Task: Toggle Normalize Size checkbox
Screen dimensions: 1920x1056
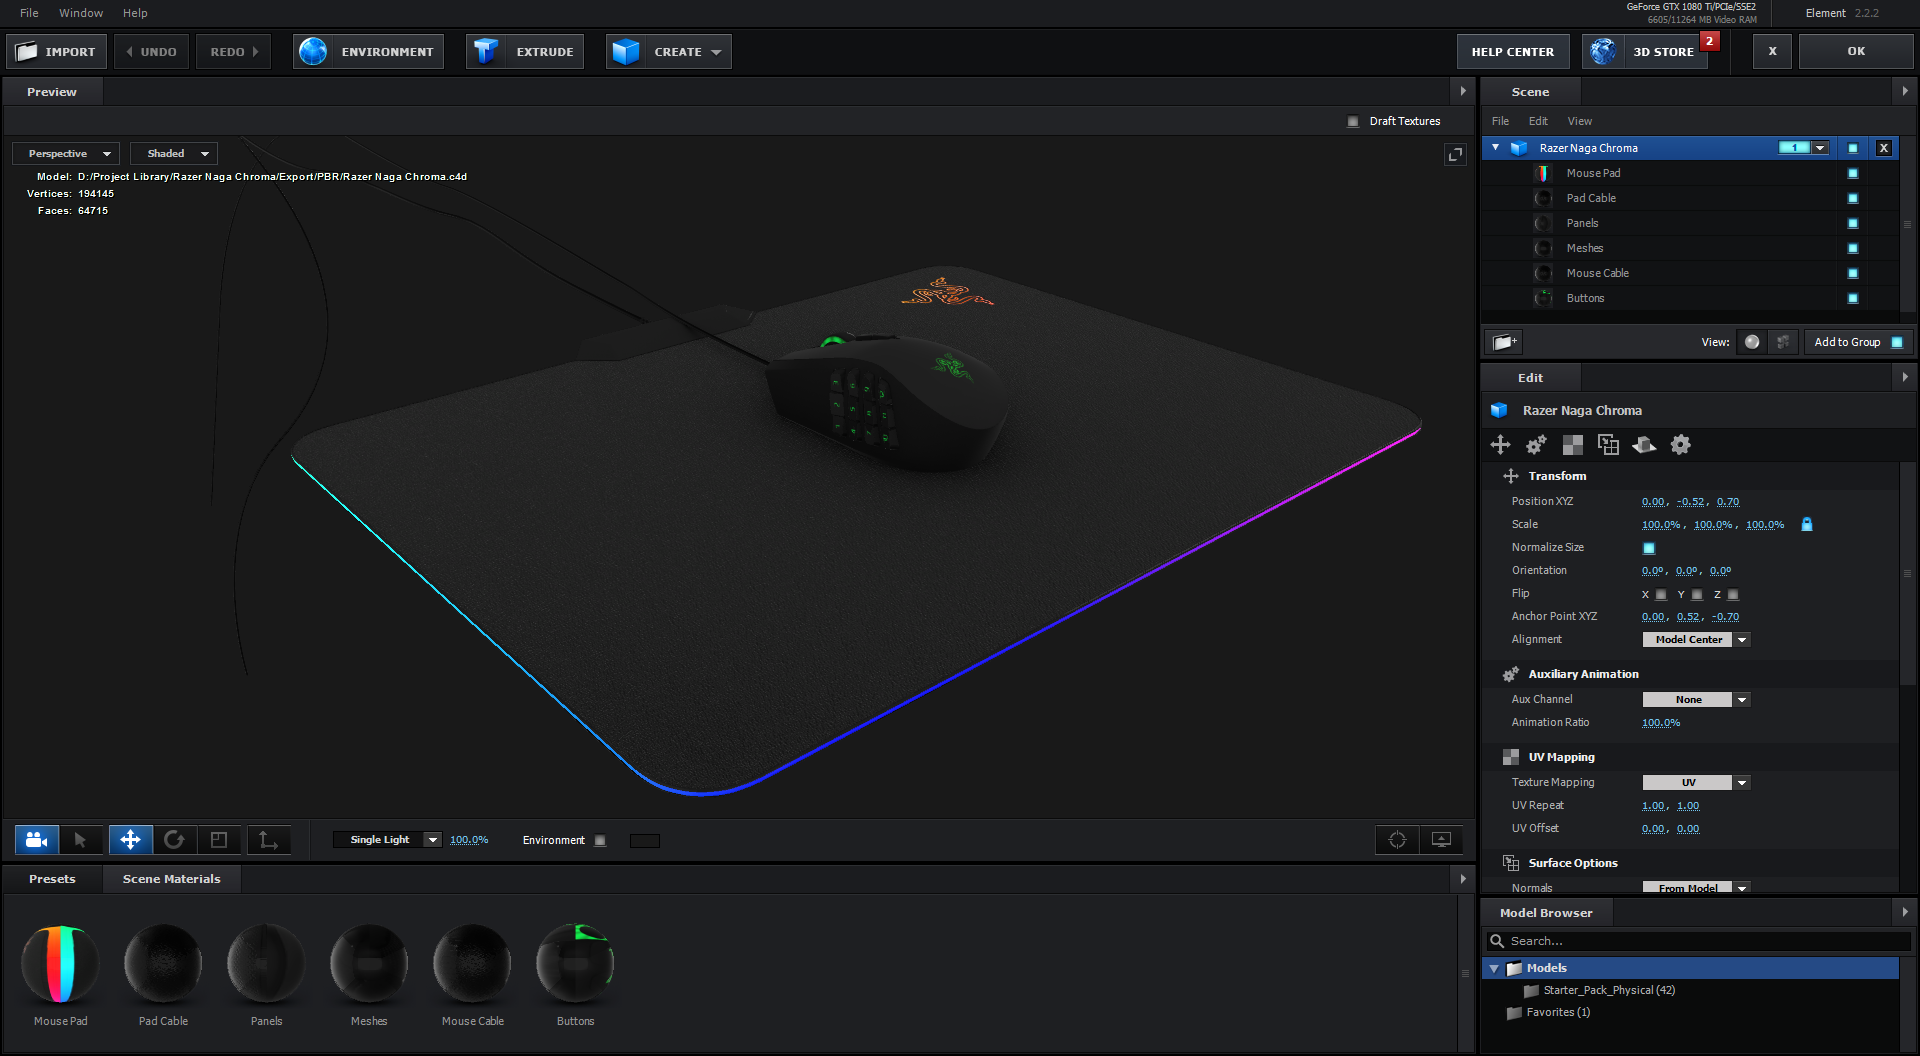Action: [x=1649, y=548]
